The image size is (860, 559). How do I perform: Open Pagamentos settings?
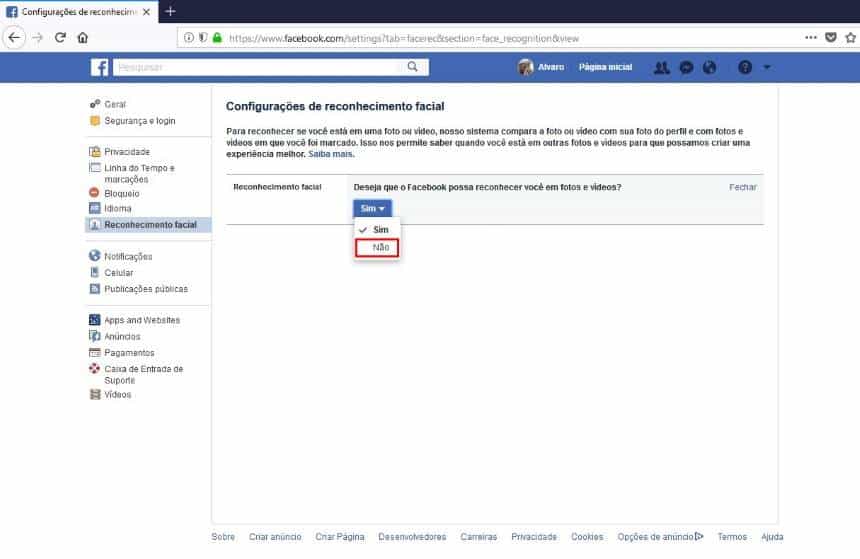click(122, 353)
